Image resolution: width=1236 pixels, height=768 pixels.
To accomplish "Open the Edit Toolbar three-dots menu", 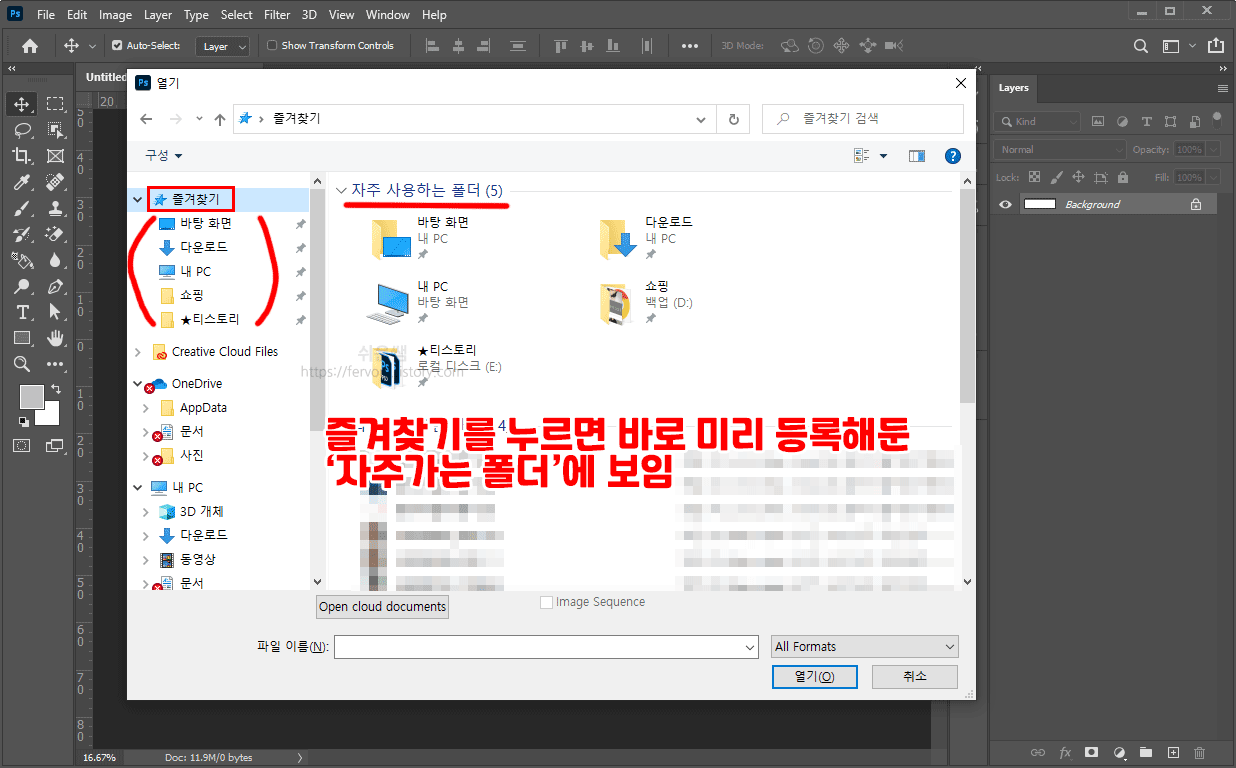I will click(55, 364).
